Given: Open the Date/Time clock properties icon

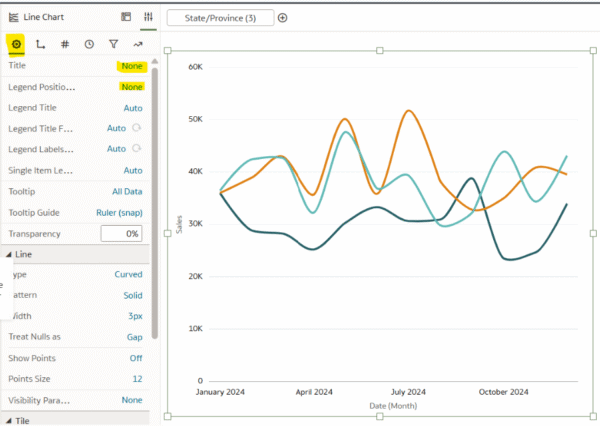Looking at the screenshot, I should click(89, 44).
